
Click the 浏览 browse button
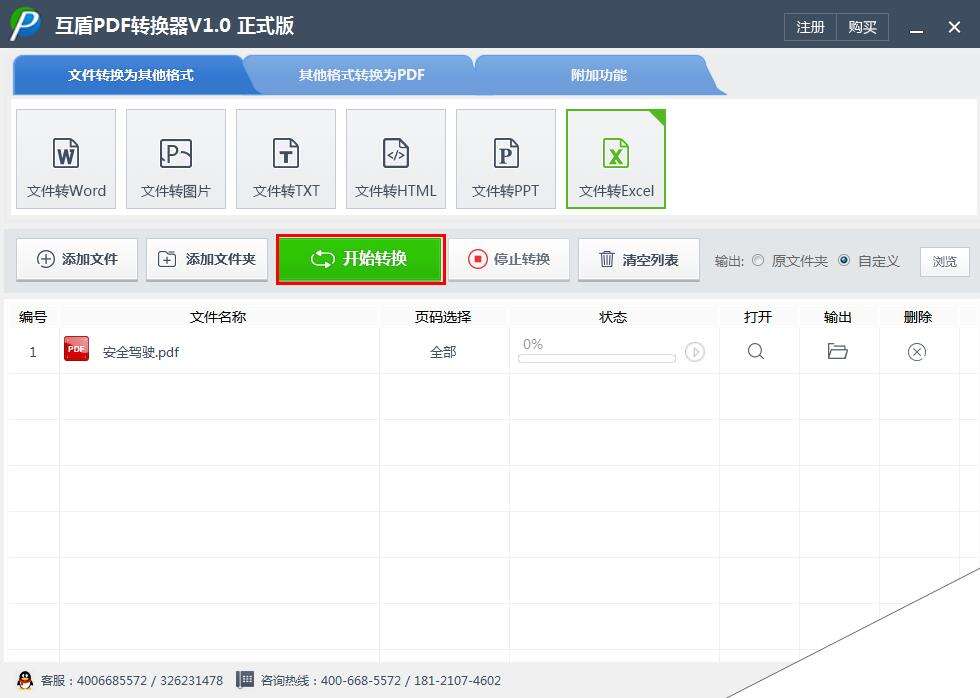(944, 261)
